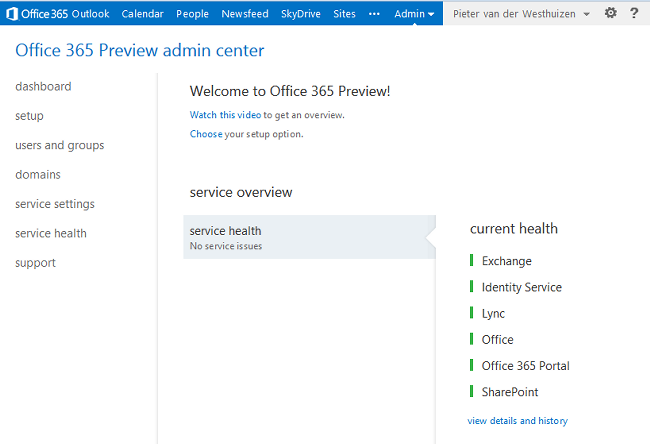Open the more apps ellipsis menu
The image size is (650, 444).
374,14
